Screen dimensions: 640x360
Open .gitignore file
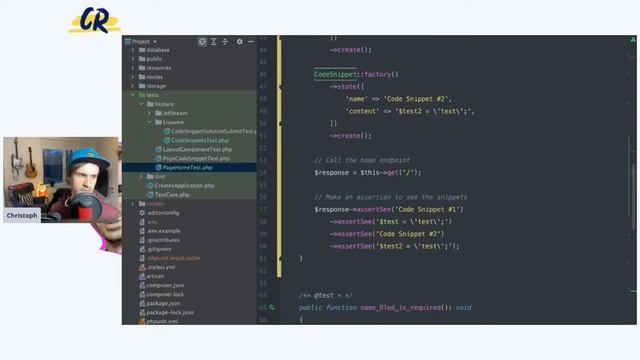pos(155,249)
